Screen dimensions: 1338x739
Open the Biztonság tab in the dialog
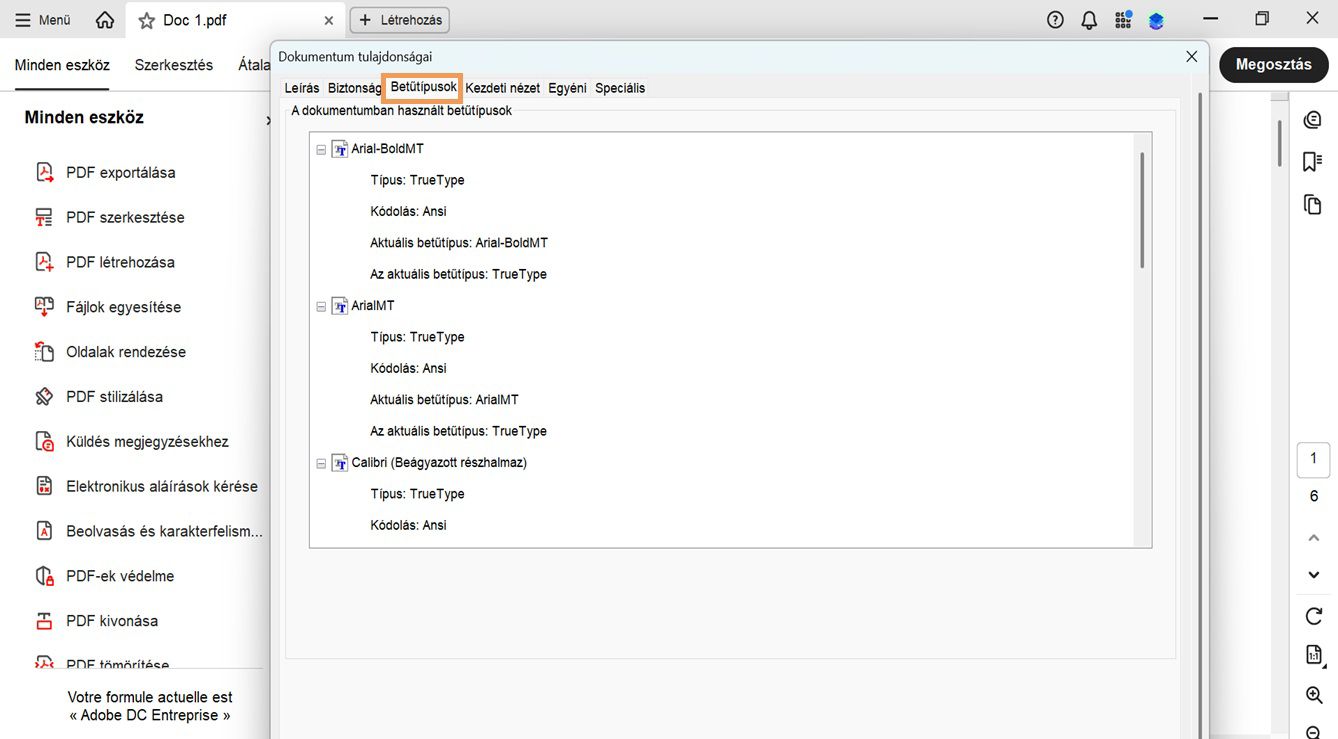click(355, 88)
